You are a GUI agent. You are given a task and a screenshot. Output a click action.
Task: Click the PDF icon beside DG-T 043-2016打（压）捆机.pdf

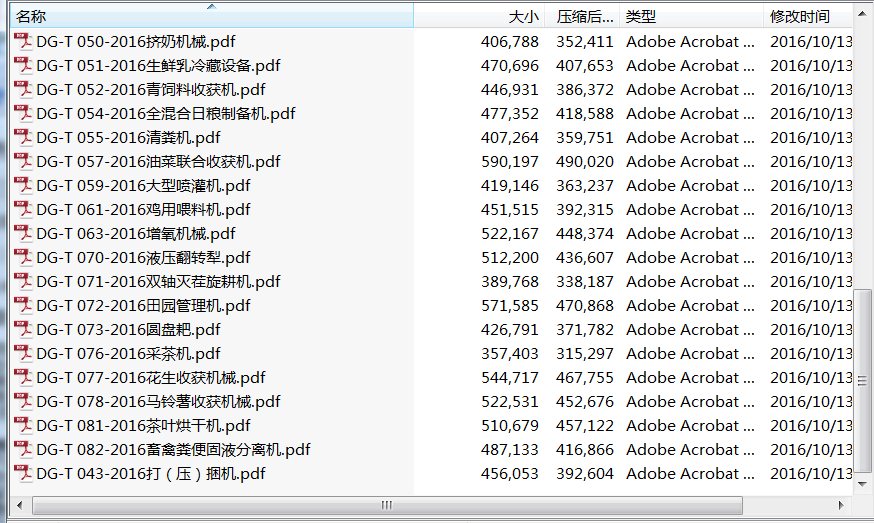click(23, 473)
